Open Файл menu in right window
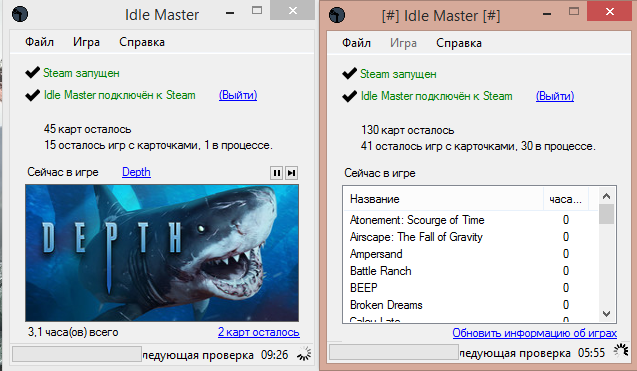 pyautogui.click(x=356, y=43)
